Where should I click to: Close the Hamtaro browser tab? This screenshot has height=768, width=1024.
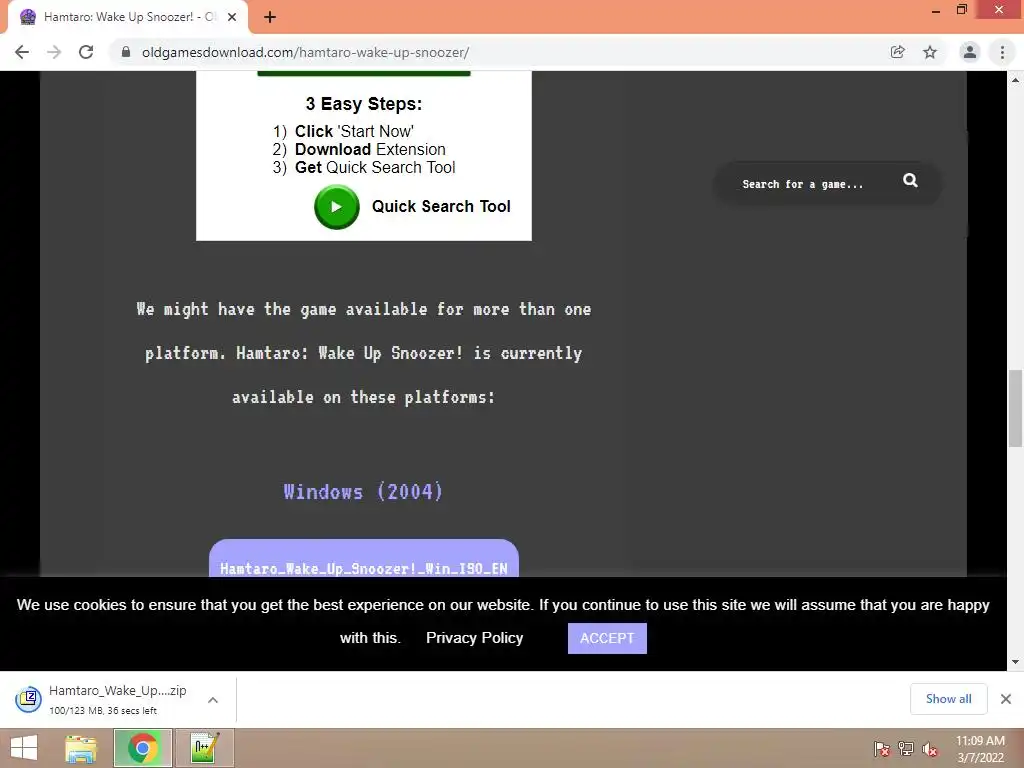pos(232,17)
